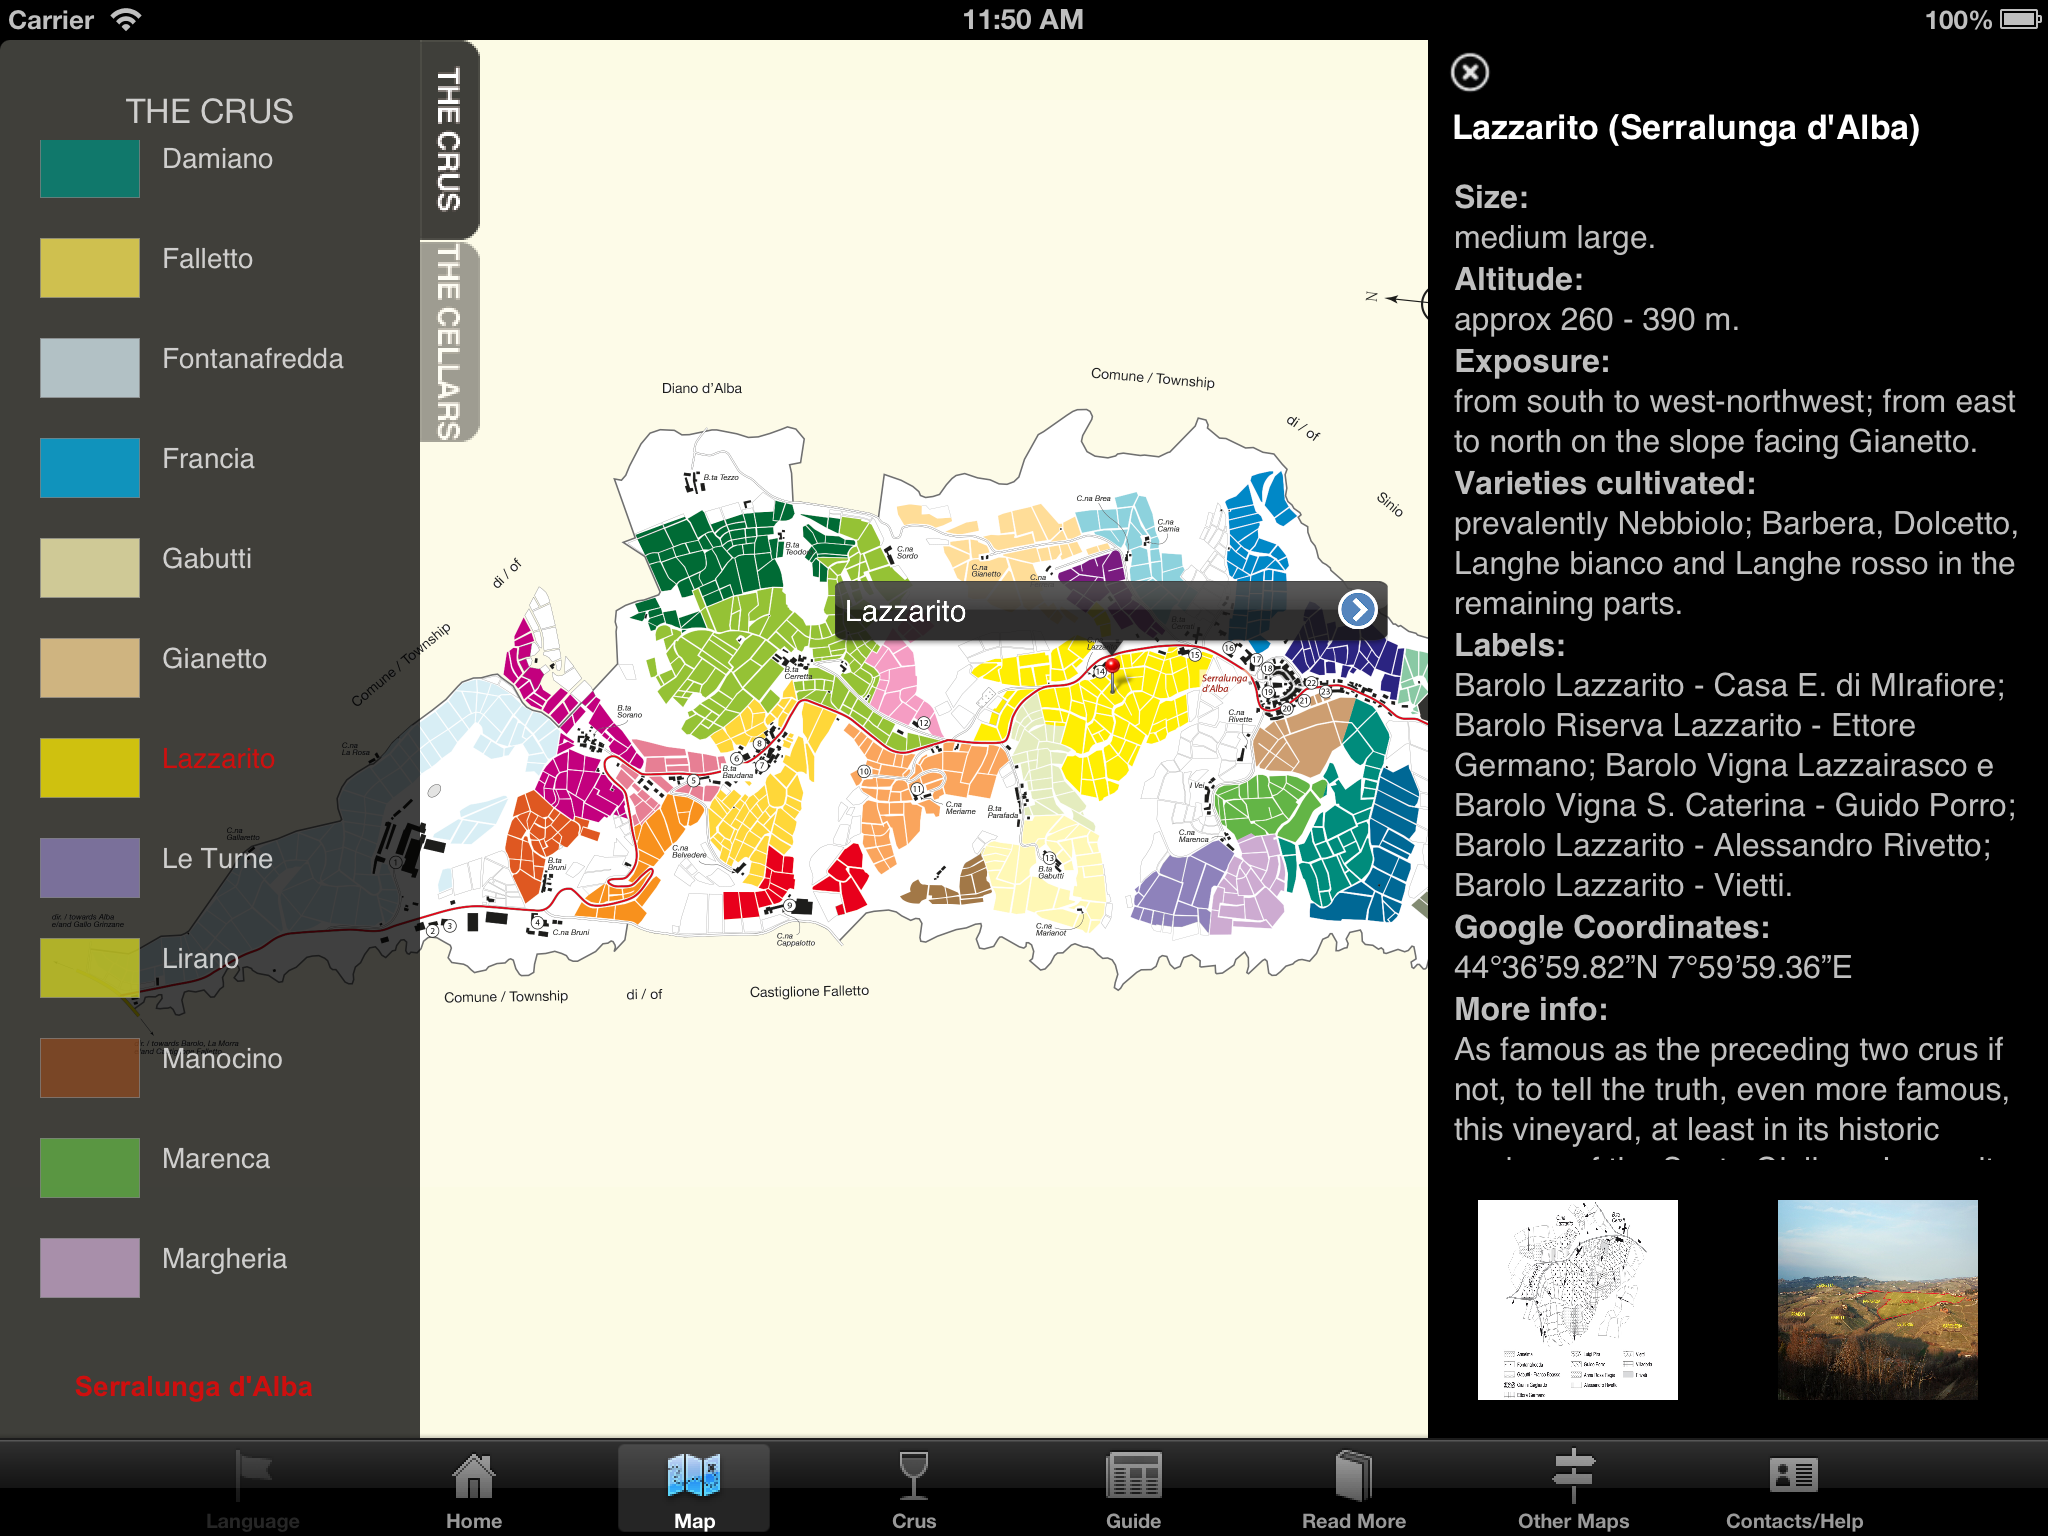Select Margheria in the crus list
Screen dimensions: 2048x1536
(224, 1259)
